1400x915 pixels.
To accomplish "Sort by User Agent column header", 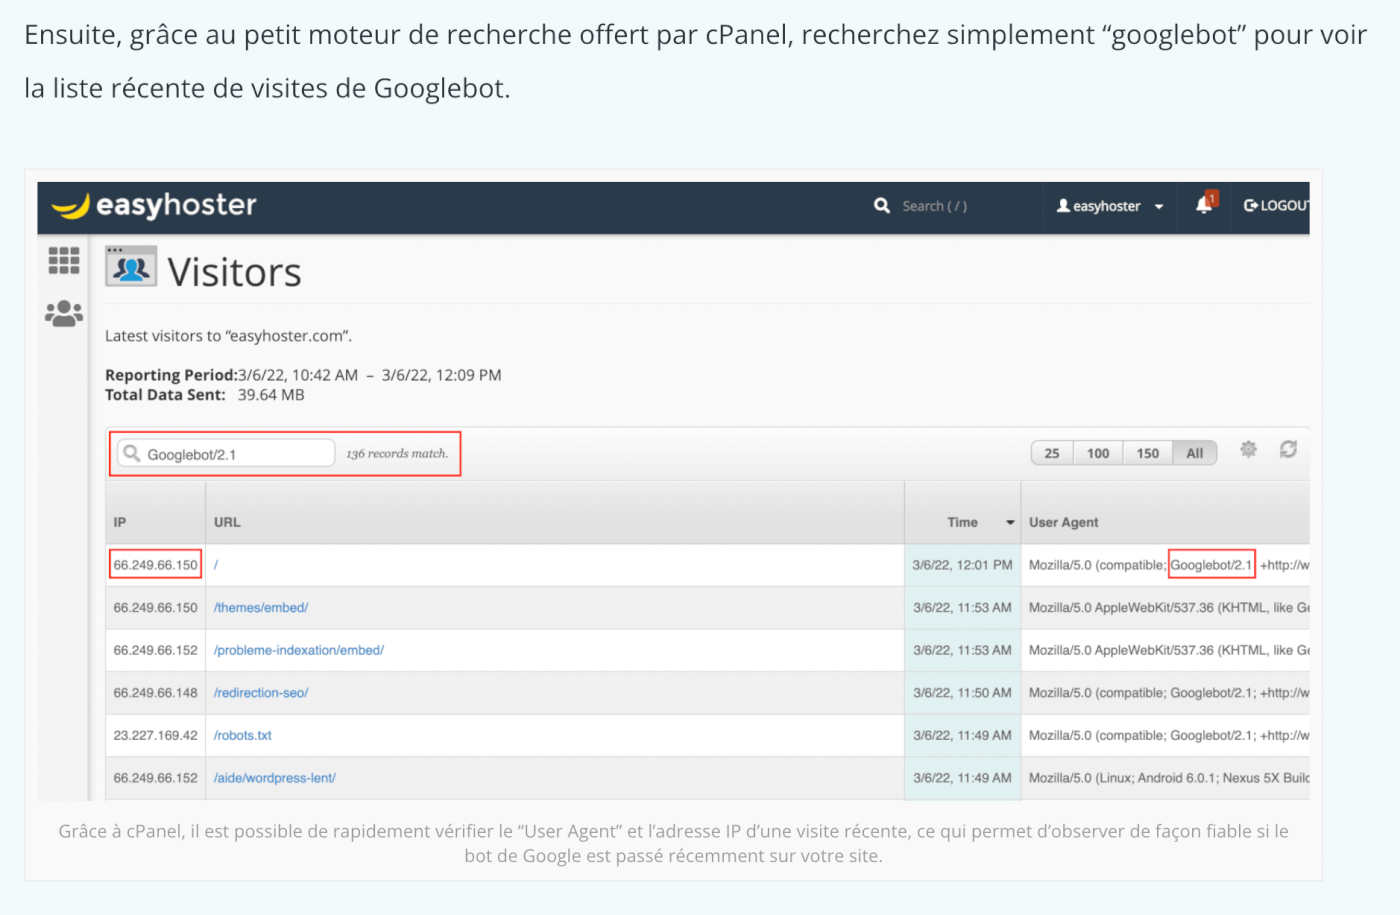I will click(x=1063, y=522).
